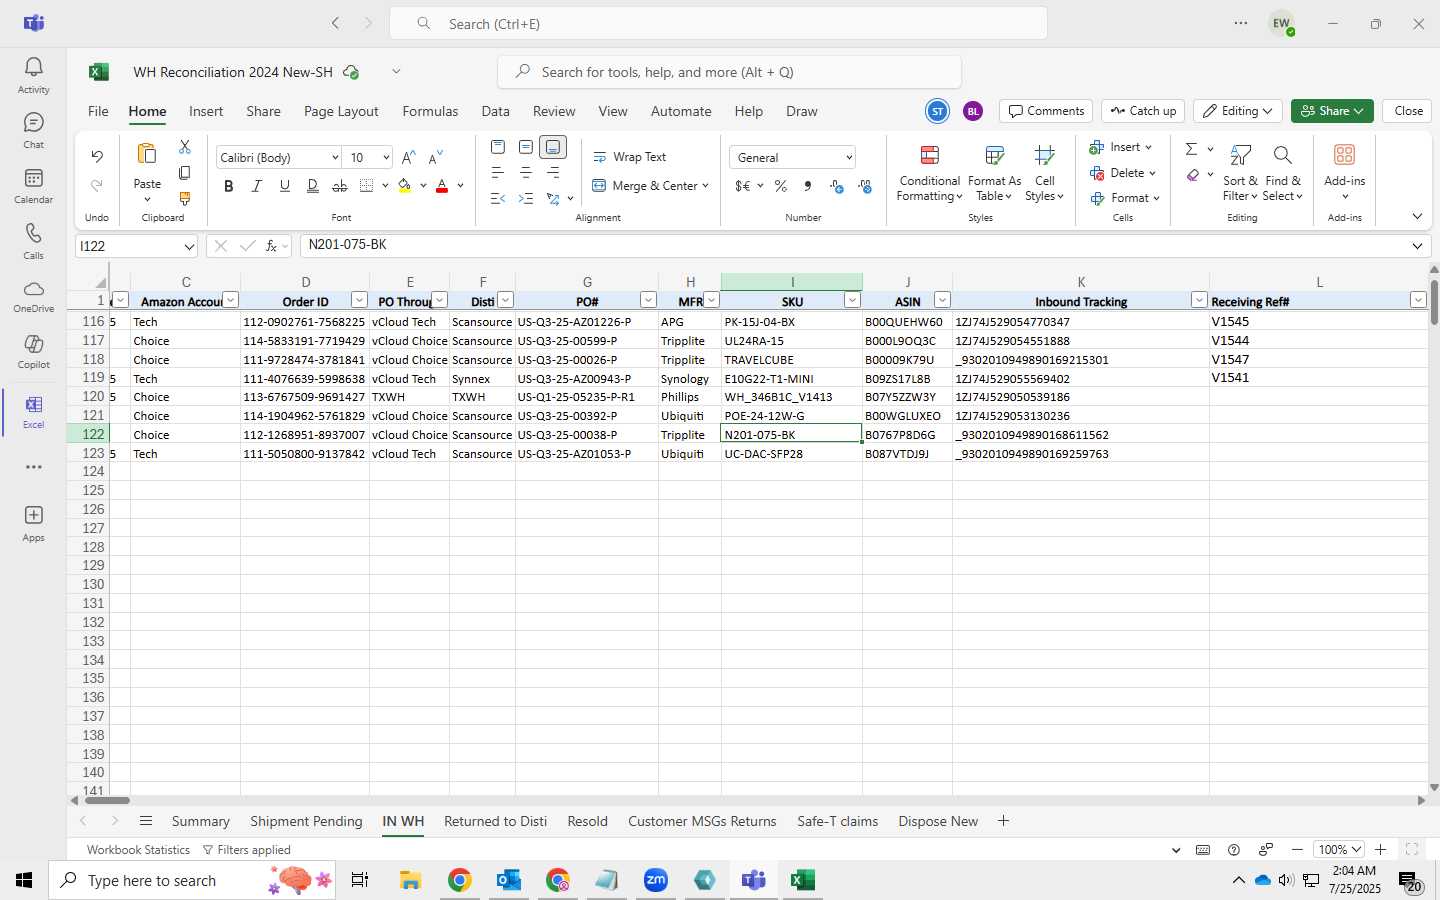Toggle Wrap Text

coord(629,157)
